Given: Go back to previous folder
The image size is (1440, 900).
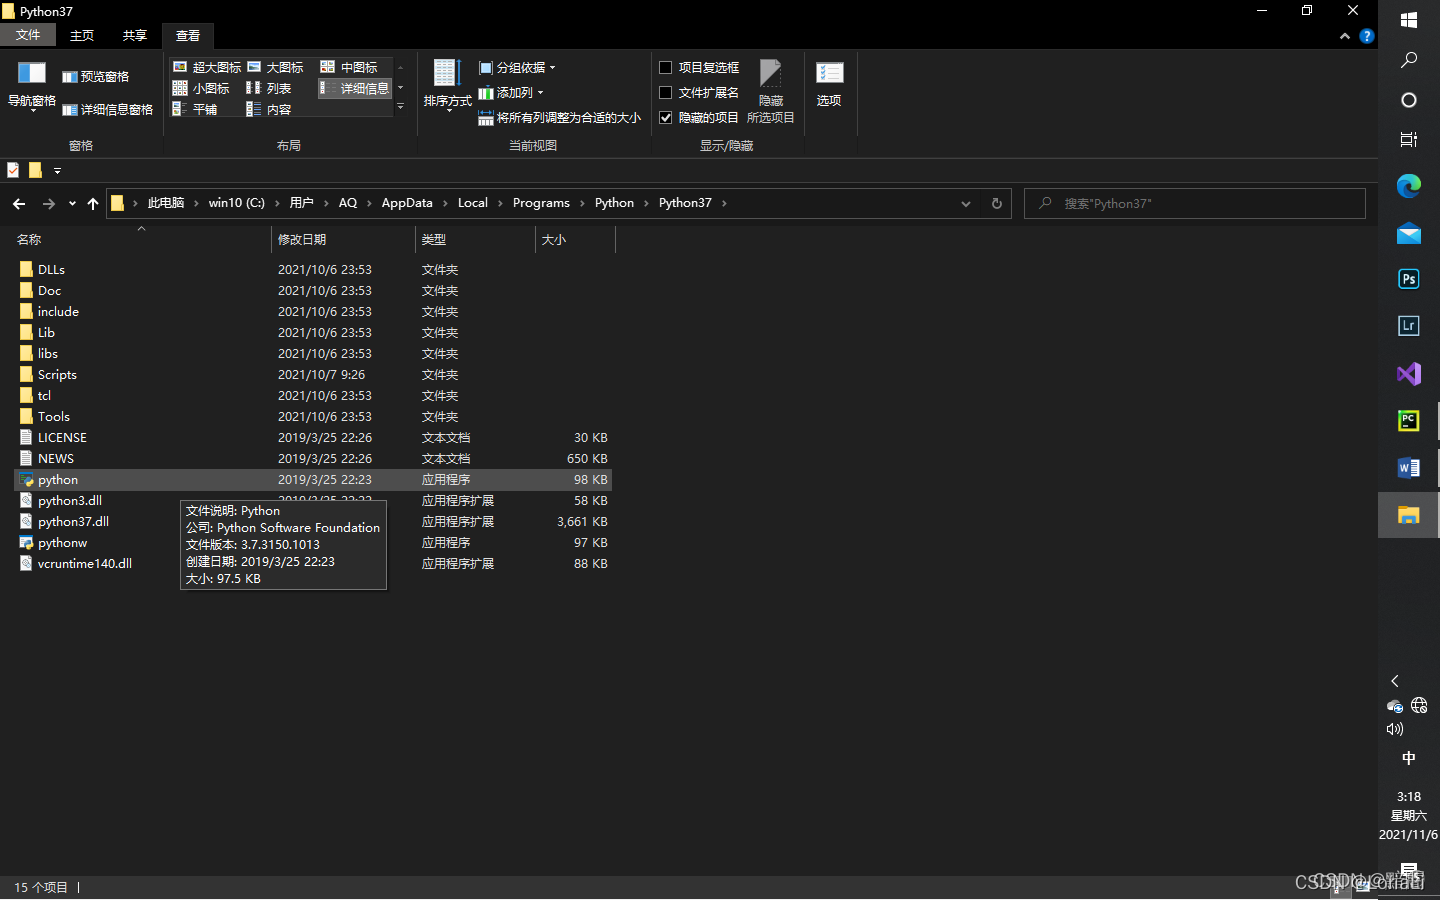Looking at the screenshot, I should coord(19,203).
